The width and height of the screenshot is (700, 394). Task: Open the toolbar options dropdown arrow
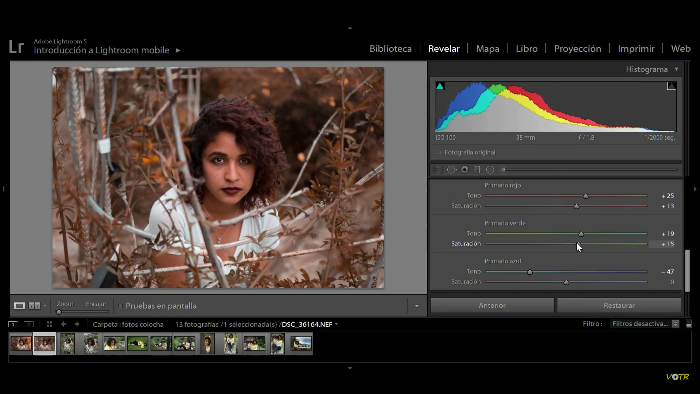[x=417, y=306]
